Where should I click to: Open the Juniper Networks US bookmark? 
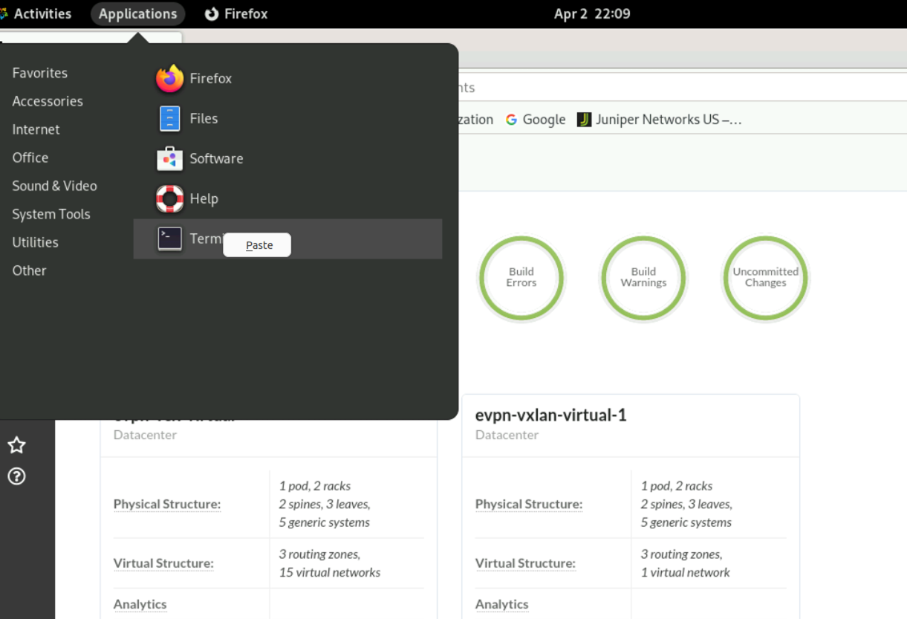660,120
